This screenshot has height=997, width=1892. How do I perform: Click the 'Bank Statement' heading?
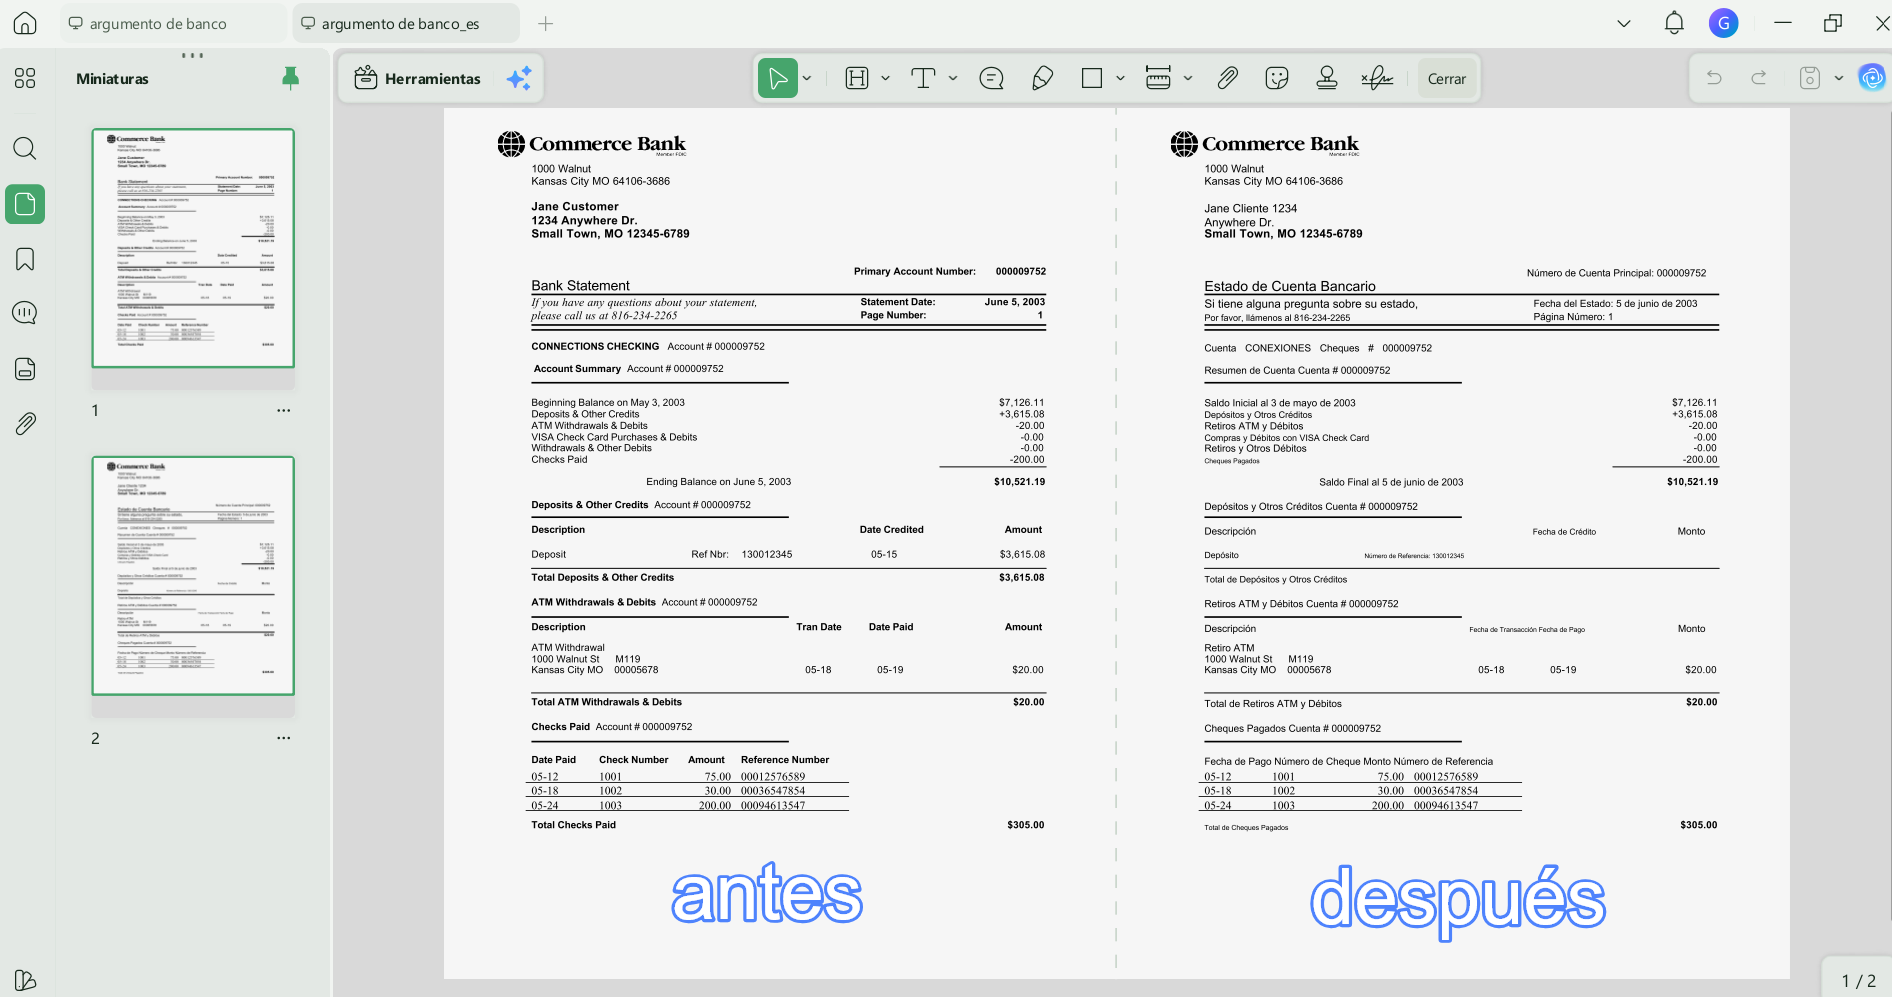point(580,286)
